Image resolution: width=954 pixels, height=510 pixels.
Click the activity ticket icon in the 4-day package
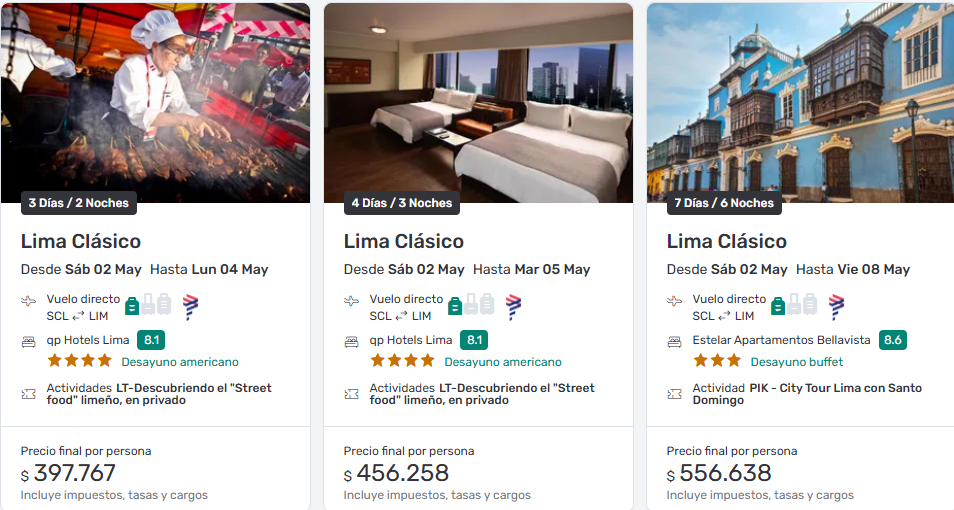pyautogui.click(x=352, y=394)
